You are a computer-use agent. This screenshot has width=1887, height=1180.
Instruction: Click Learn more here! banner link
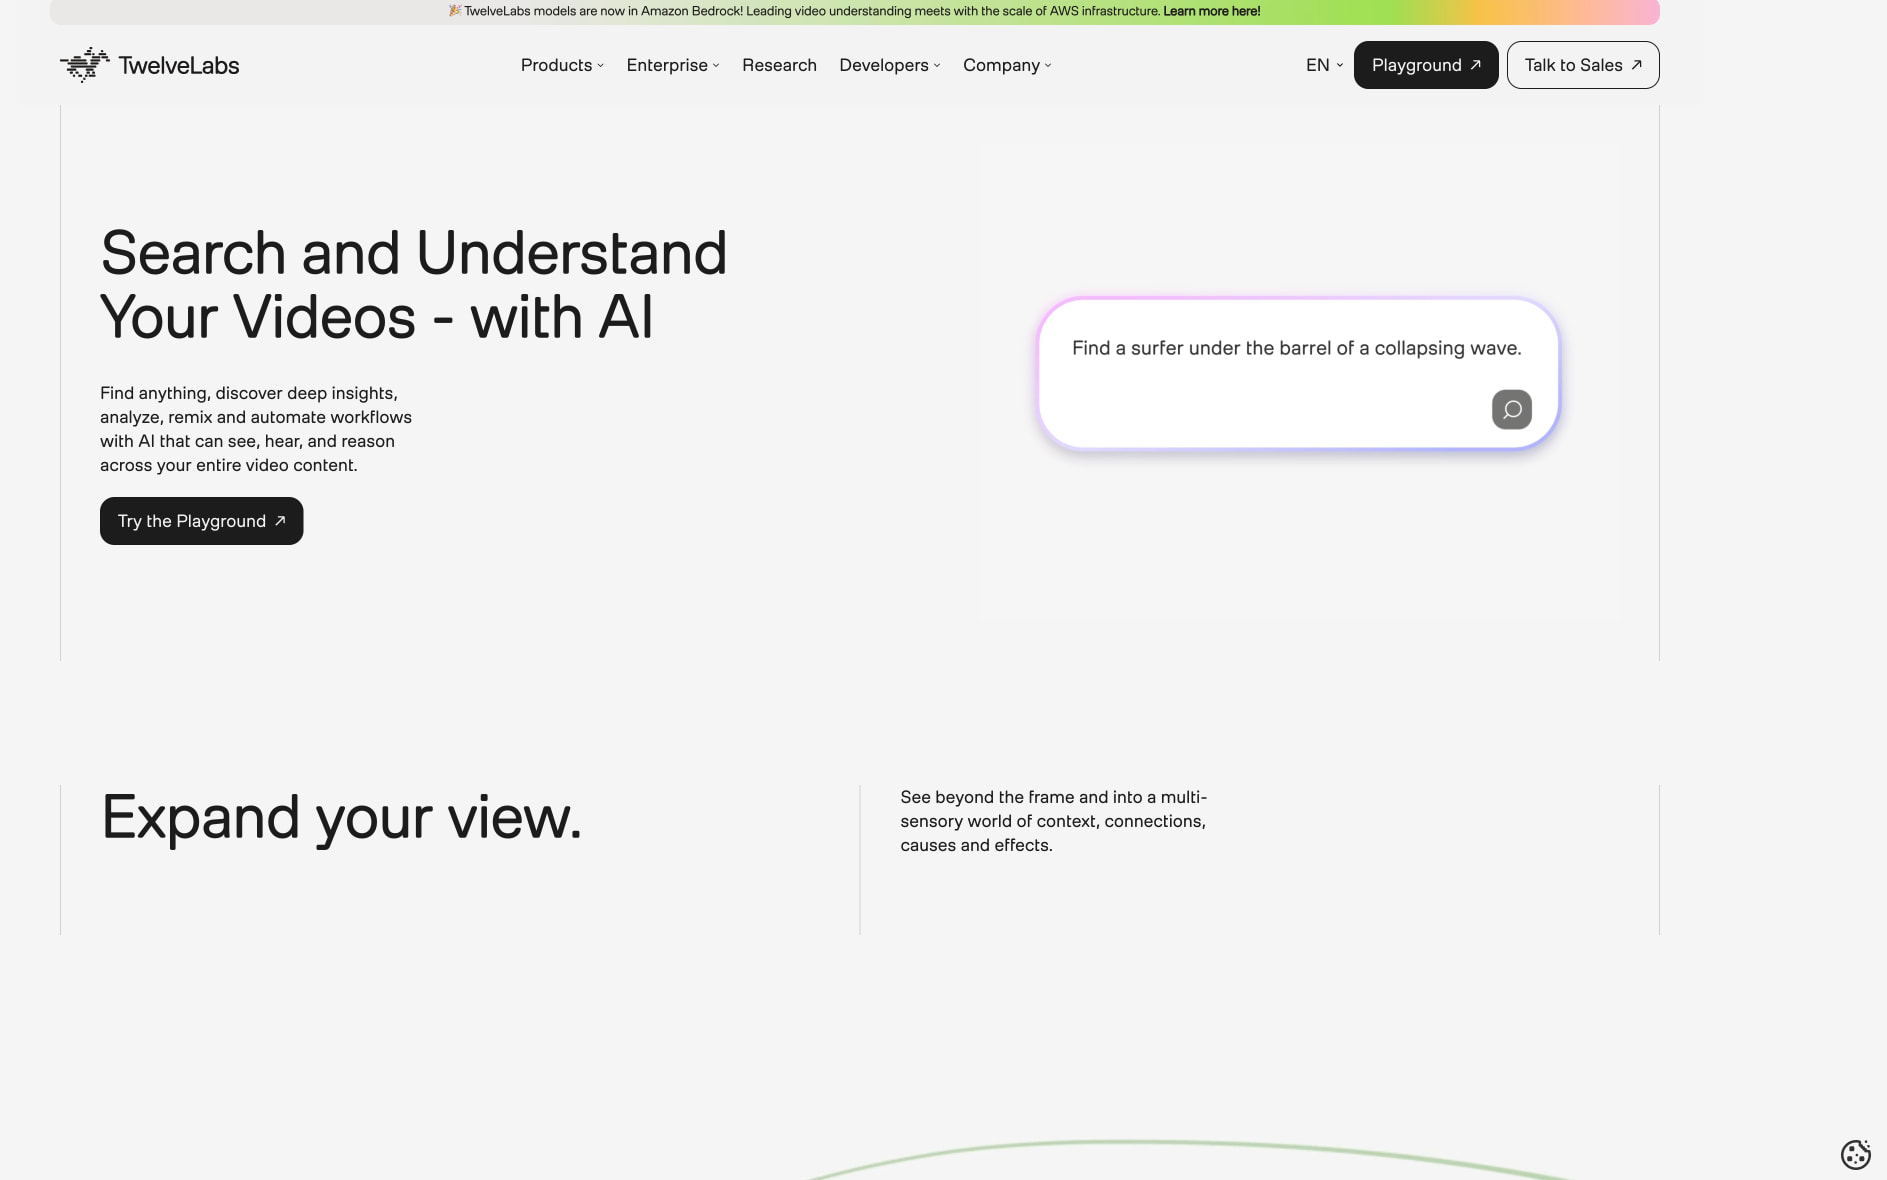pos(1211,11)
